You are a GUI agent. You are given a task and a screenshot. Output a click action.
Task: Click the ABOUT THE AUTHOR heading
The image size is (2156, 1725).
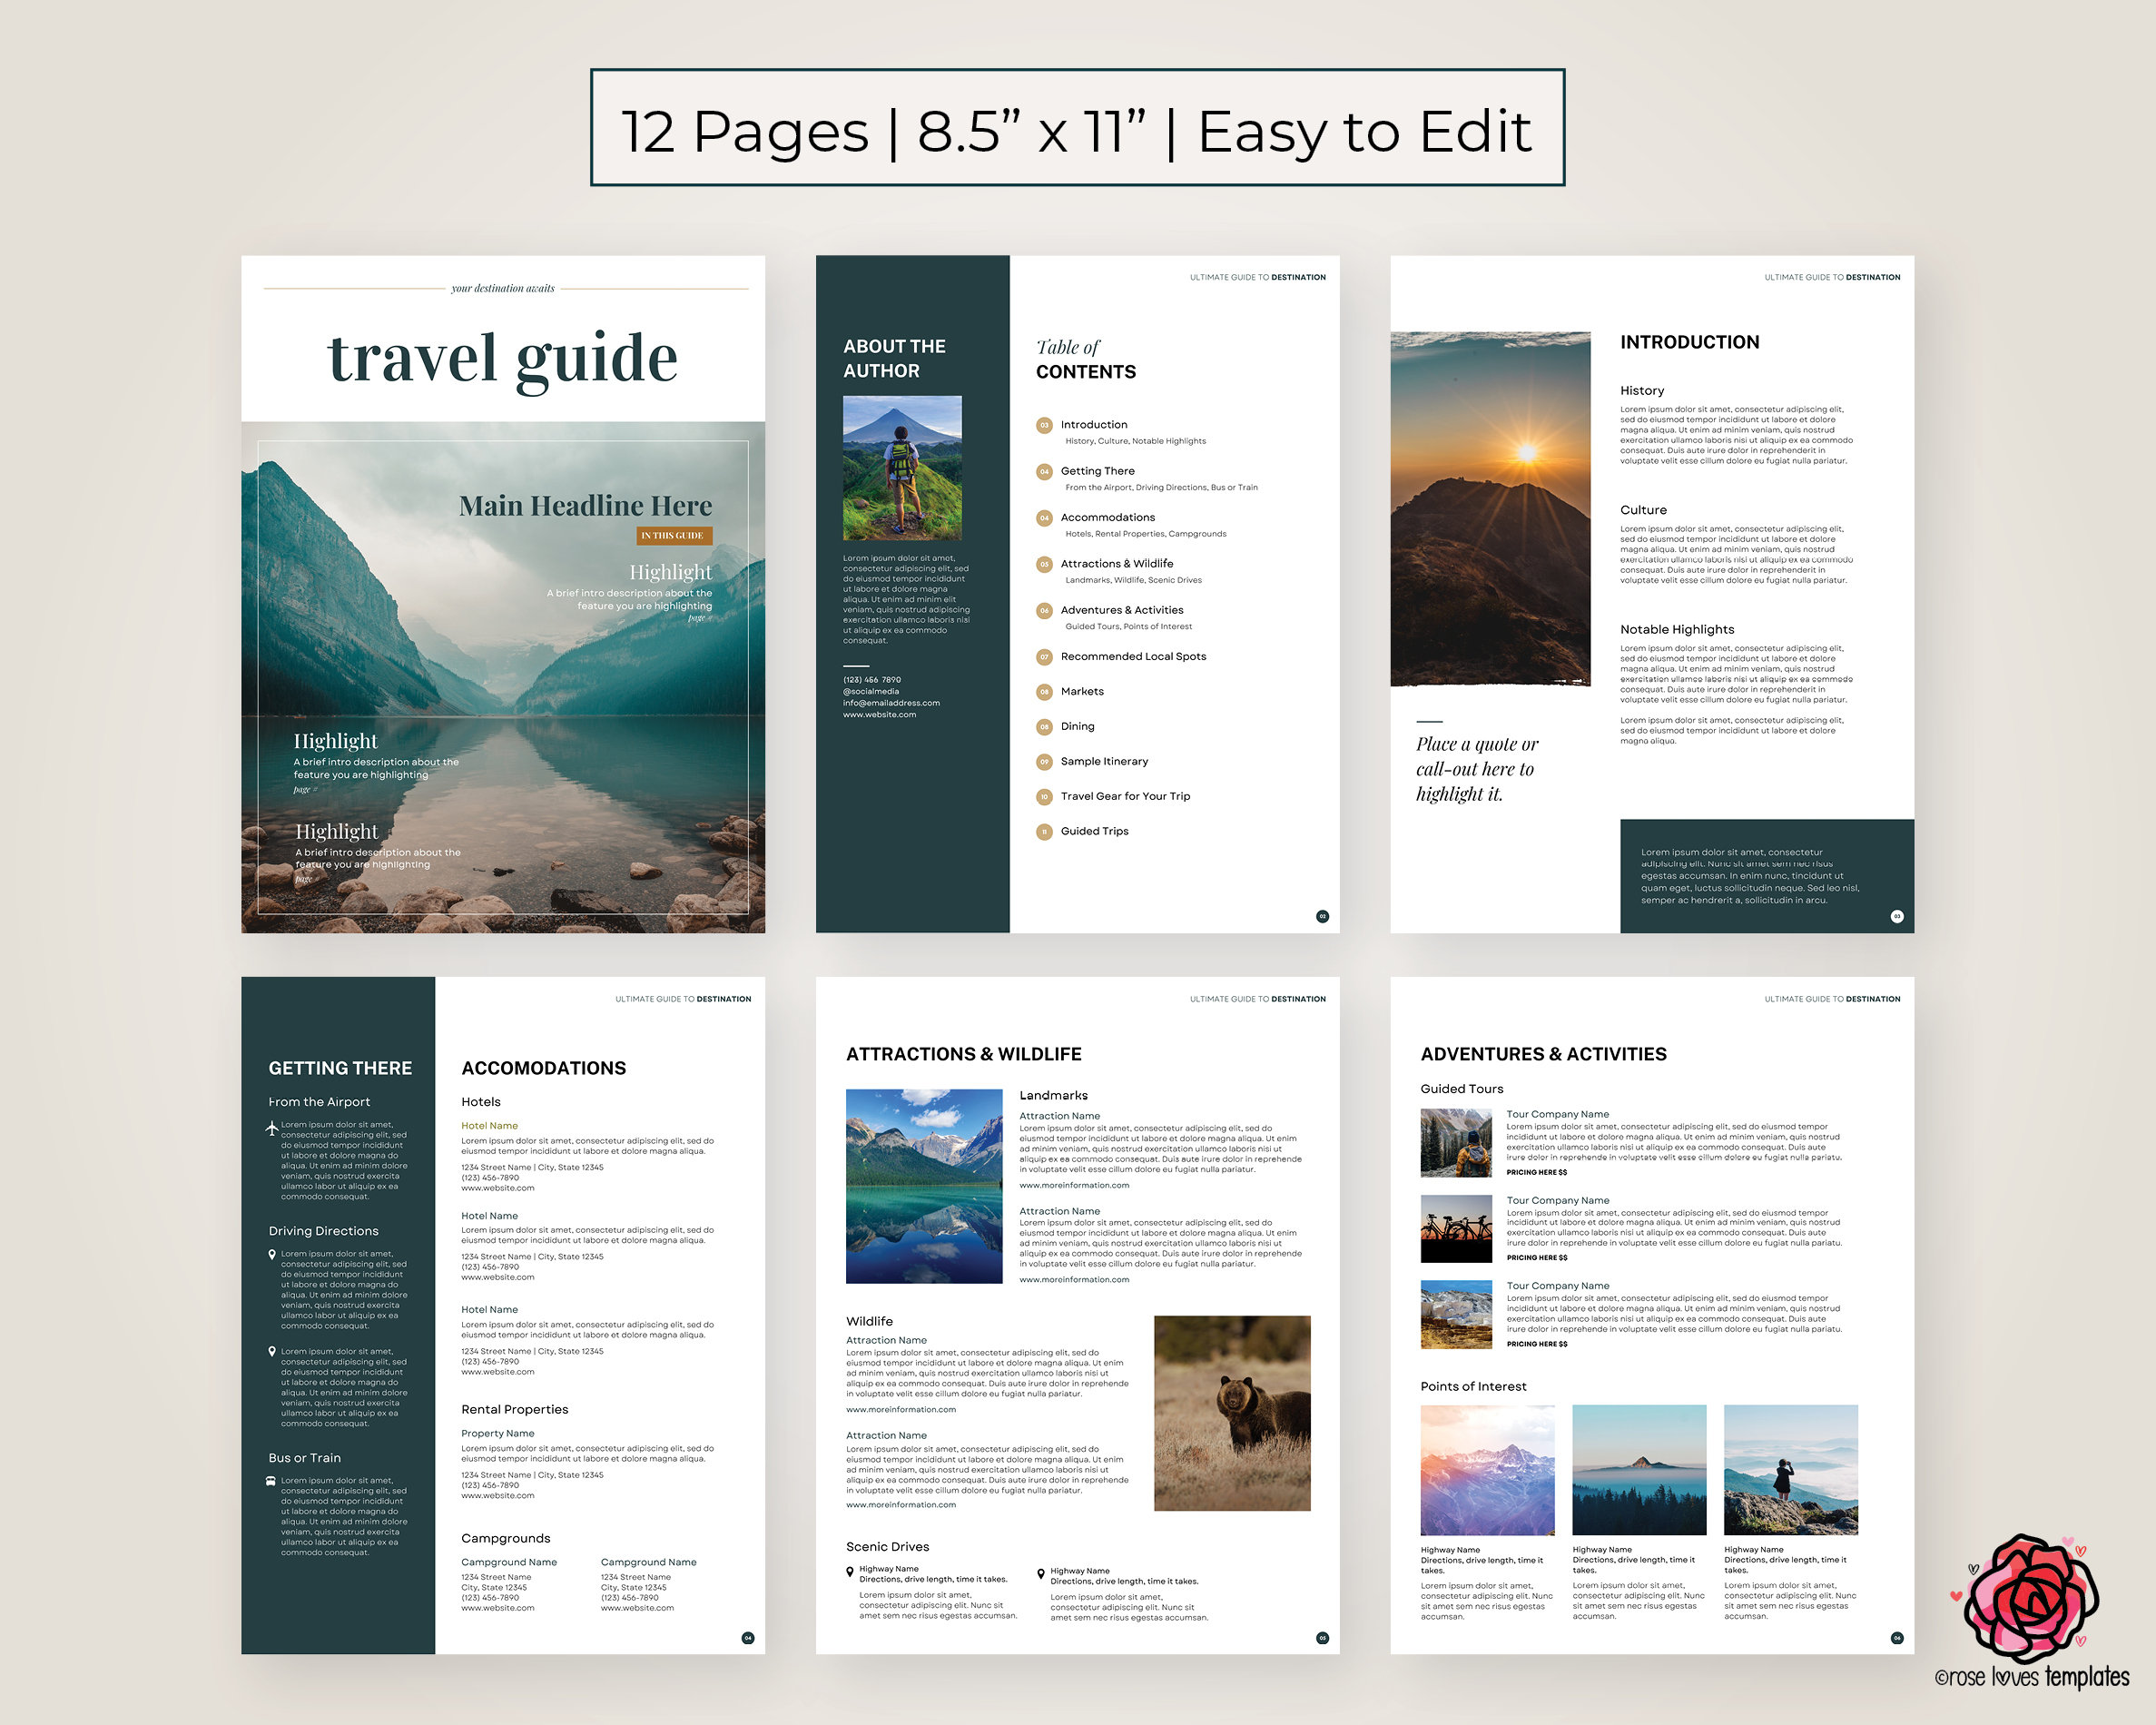(894, 358)
